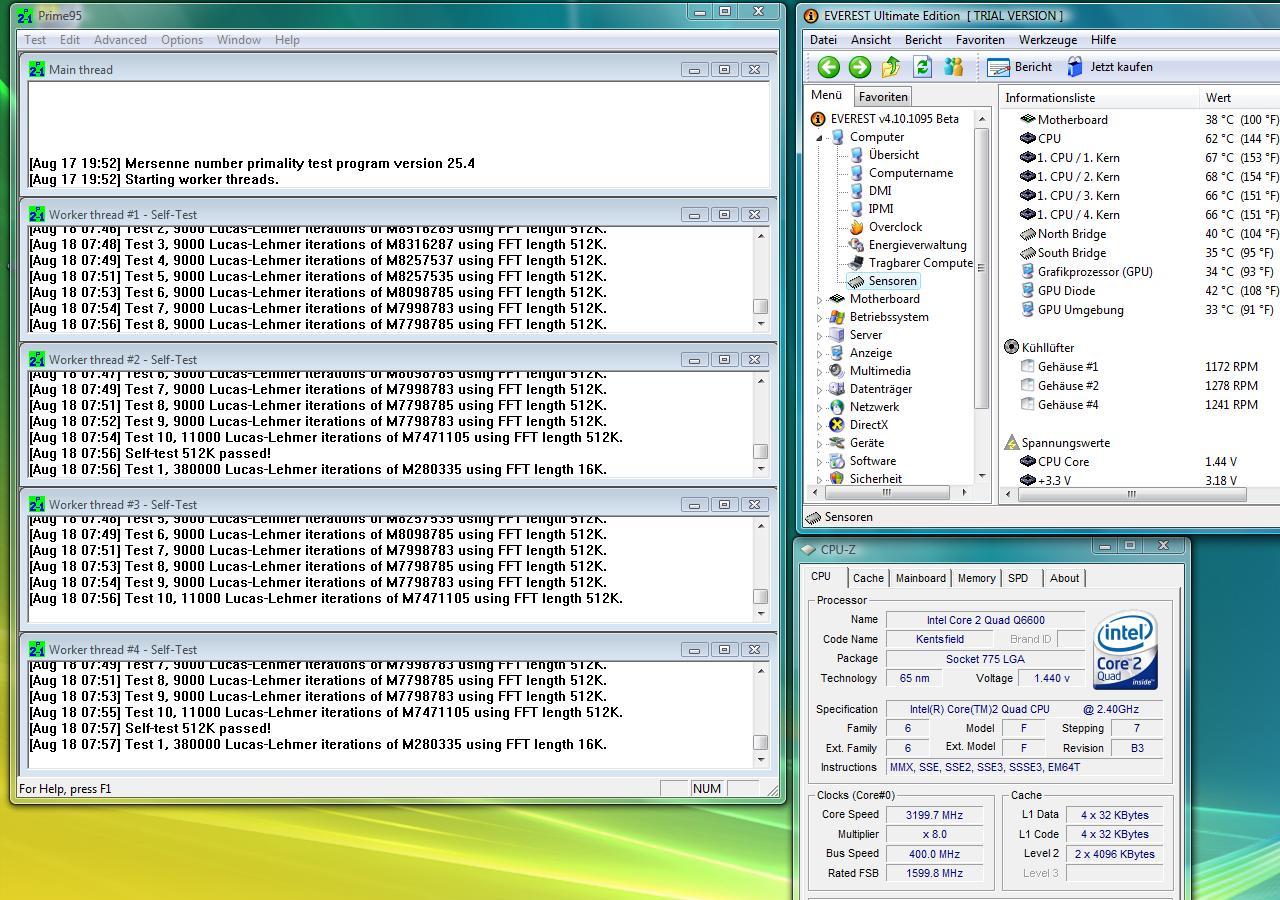Click the sensor list horizontal scrollbar thumb
Image resolution: width=1280 pixels, height=900 pixels.
[1131, 494]
